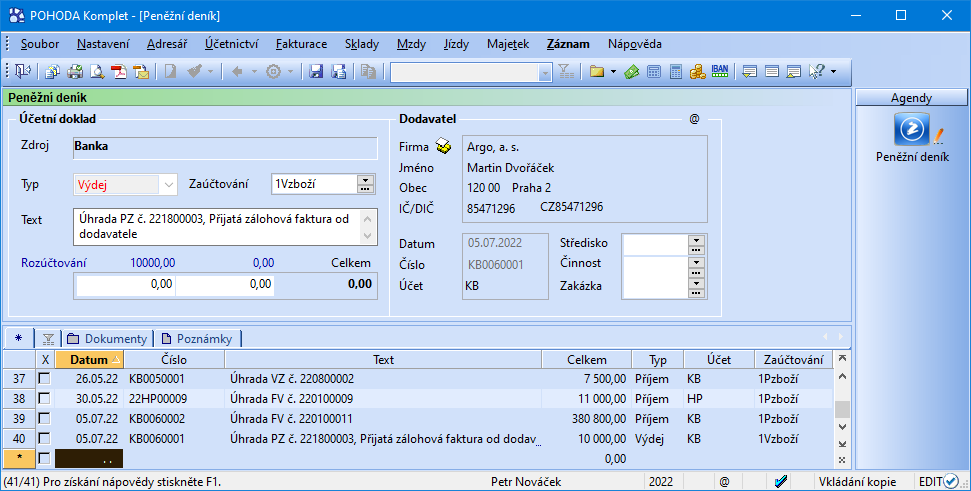Viewport: 971px width, 491px height.
Task: Open the Činnost dropdown arrow
Action: point(697,262)
